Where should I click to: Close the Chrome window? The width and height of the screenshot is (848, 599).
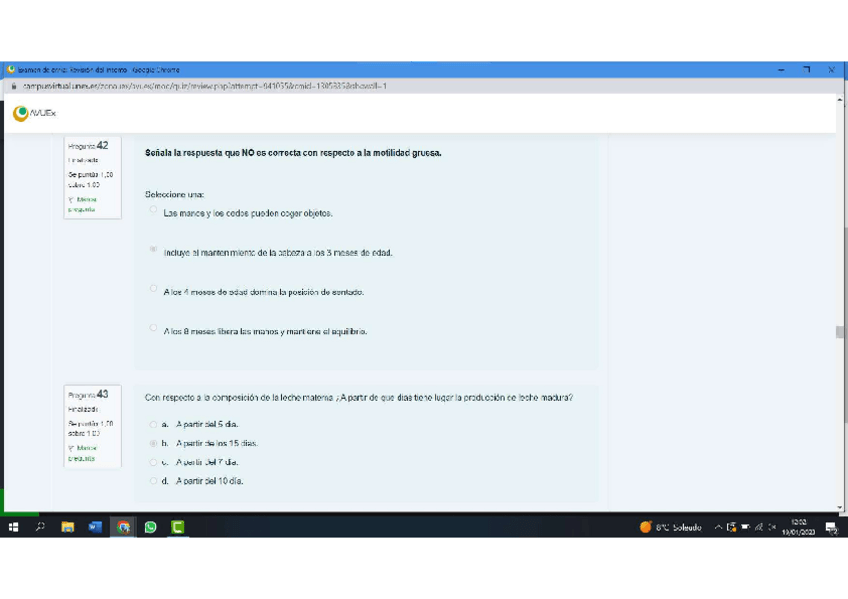tap(831, 70)
